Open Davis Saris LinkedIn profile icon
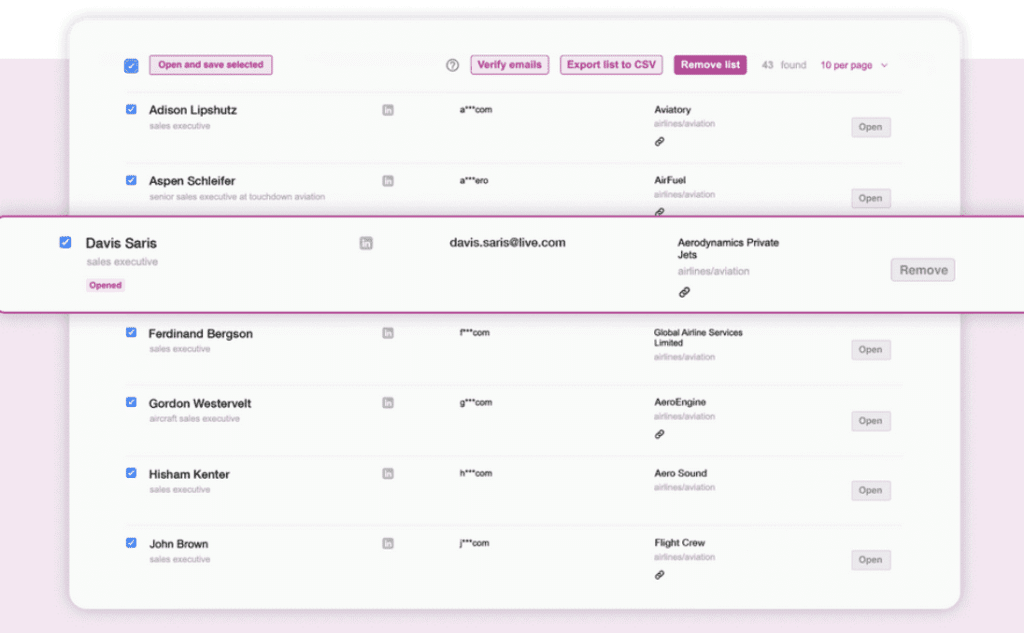 [366, 243]
